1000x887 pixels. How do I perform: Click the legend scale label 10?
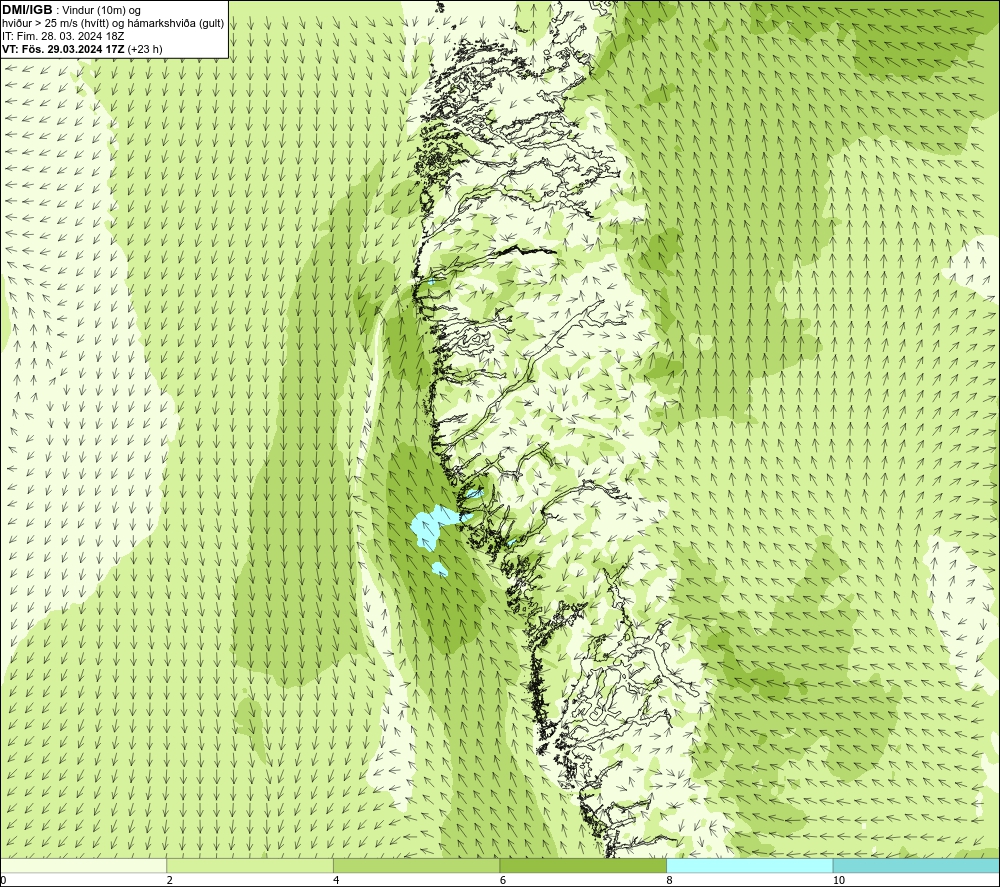click(x=839, y=881)
